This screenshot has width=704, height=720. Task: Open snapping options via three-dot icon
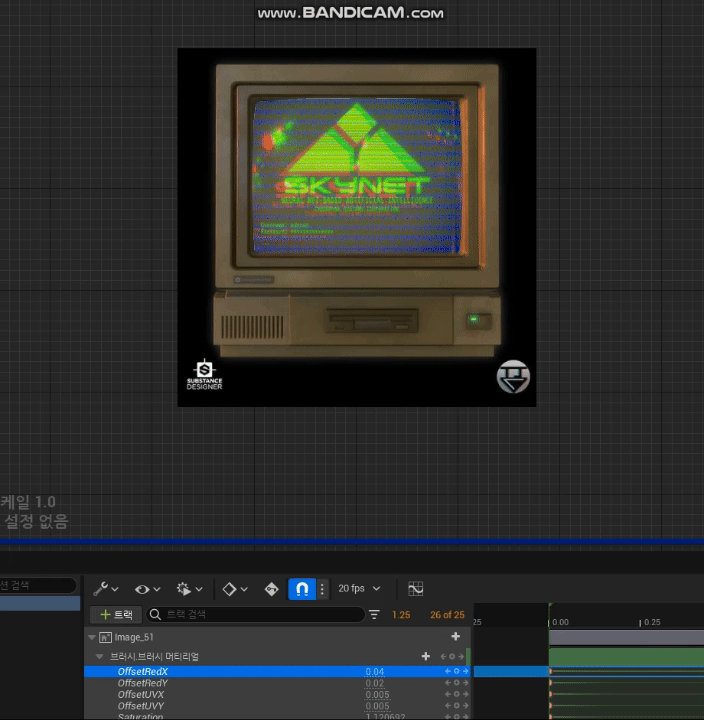322,589
